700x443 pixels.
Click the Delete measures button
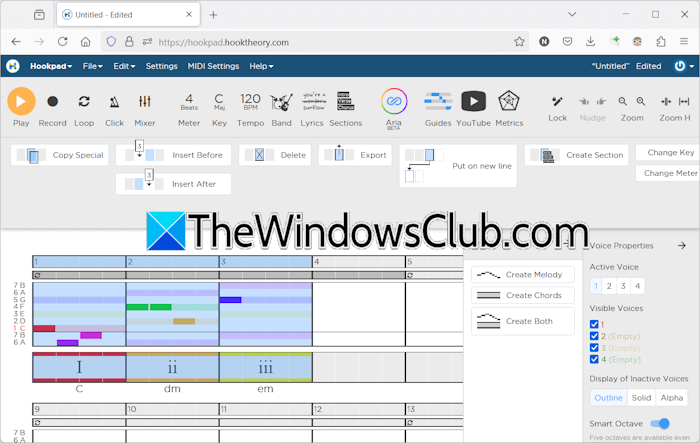(275, 155)
